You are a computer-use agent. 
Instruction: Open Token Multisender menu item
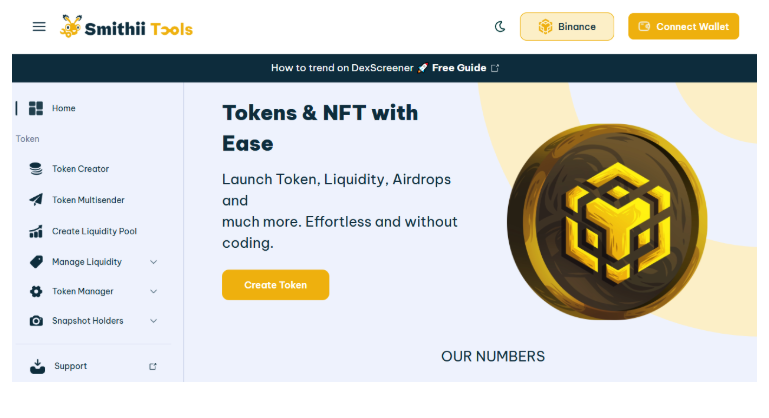pos(88,200)
